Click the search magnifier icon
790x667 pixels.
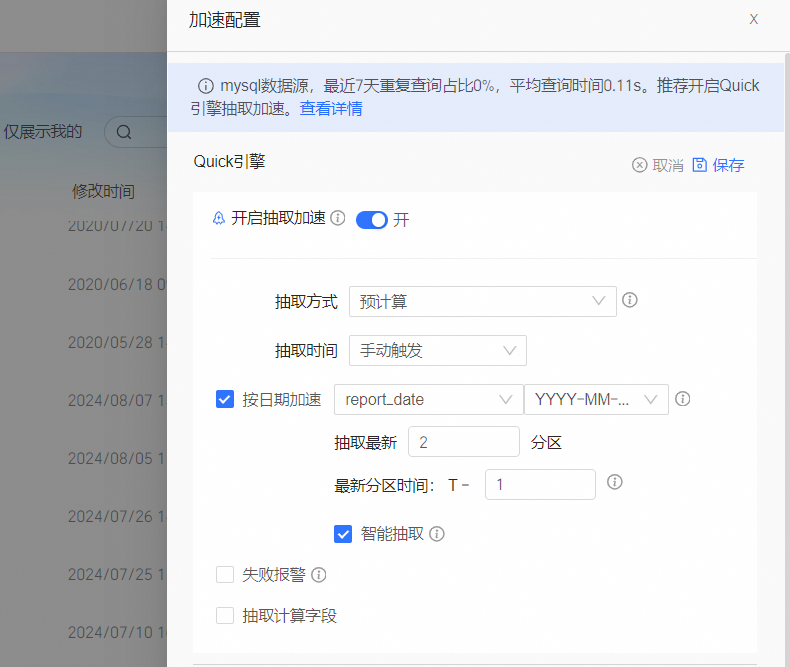(124, 132)
